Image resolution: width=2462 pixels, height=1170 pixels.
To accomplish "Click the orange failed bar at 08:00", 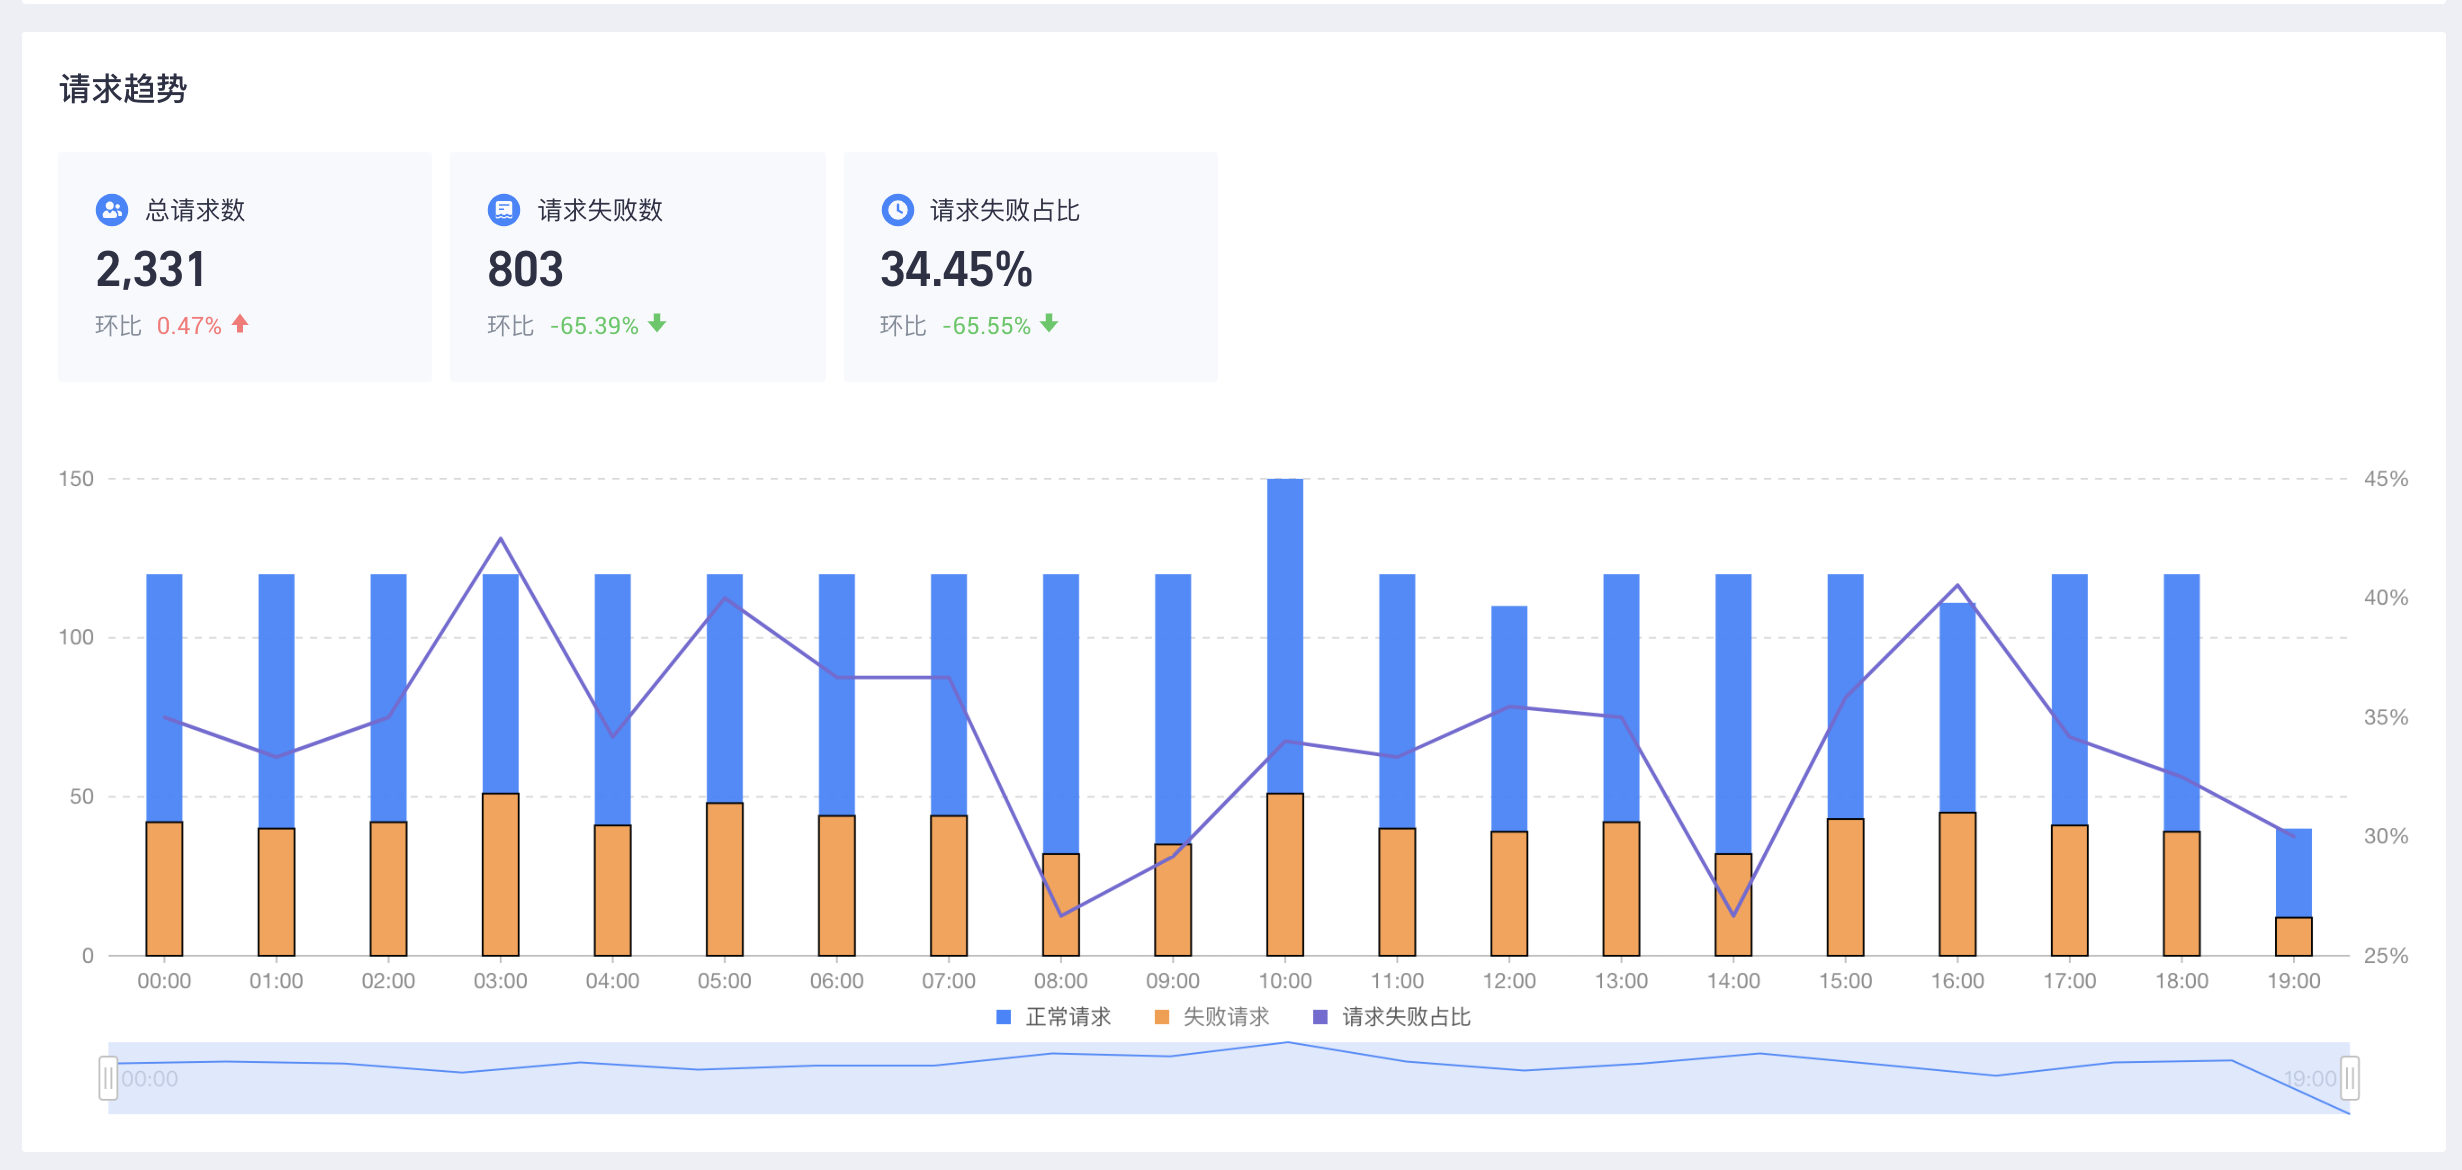I will (x=1061, y=905).
